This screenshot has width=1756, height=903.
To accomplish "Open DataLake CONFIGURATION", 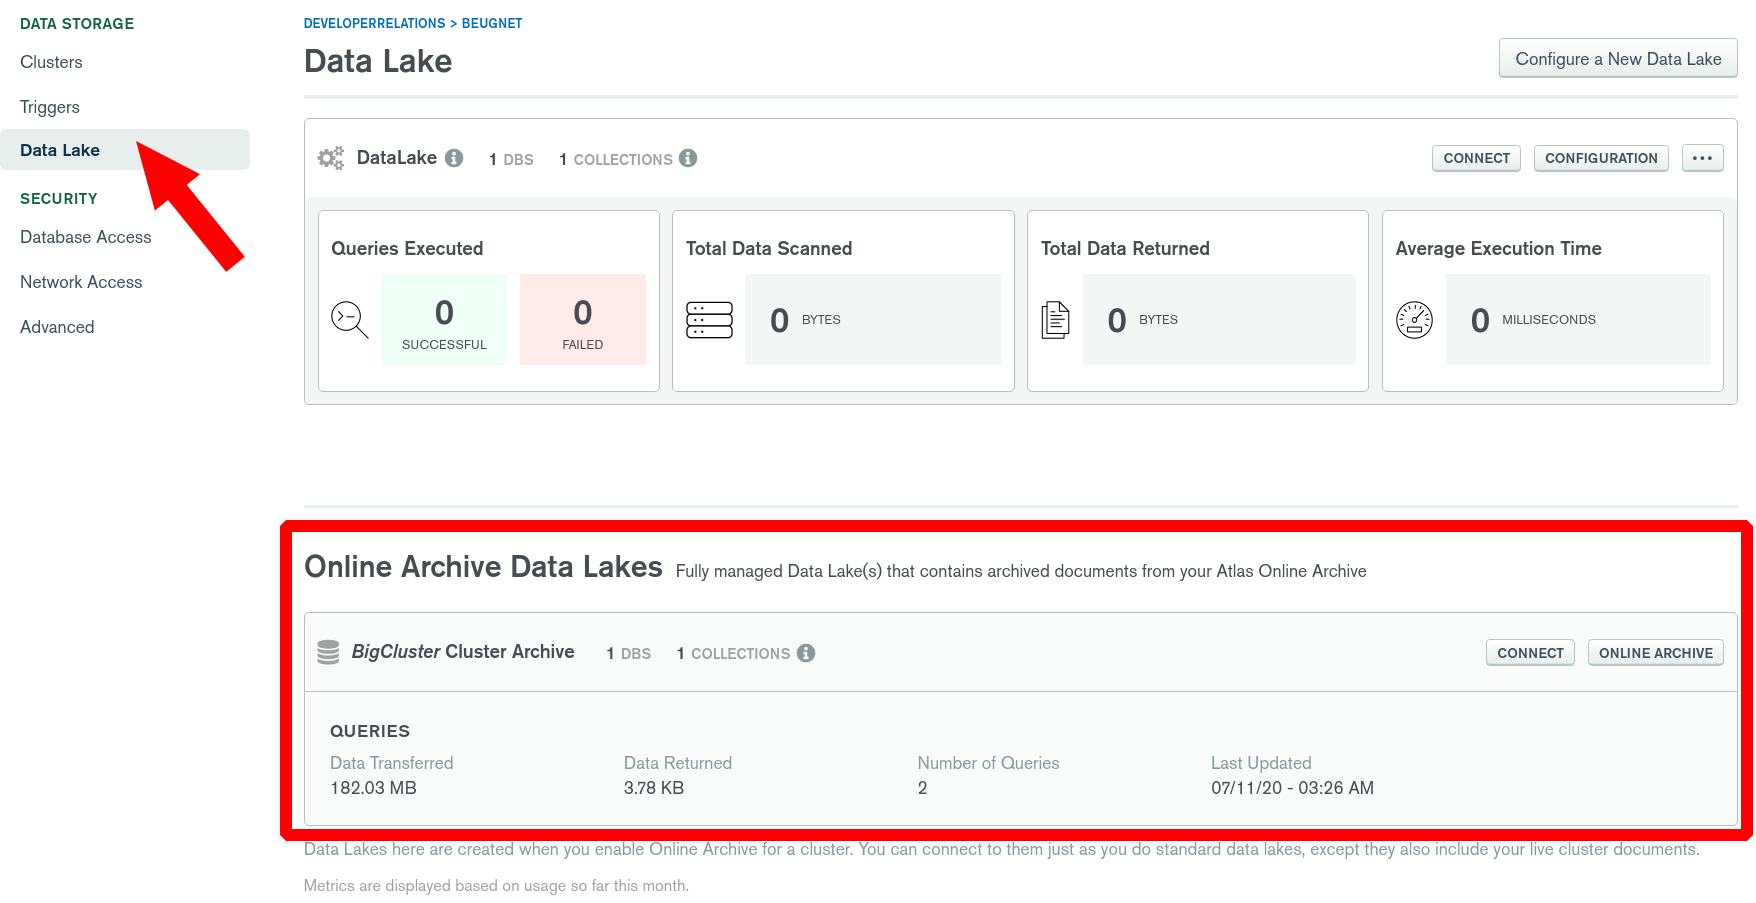I will 1601,158.
